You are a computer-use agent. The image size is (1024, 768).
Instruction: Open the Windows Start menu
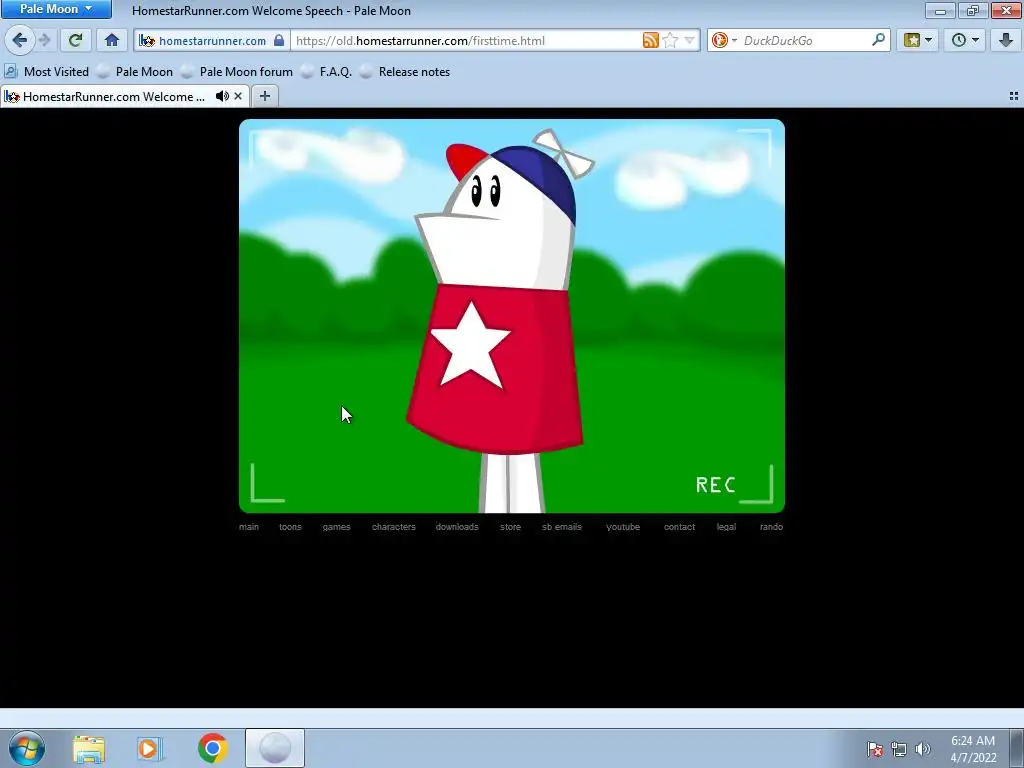(x=27, y=748)
